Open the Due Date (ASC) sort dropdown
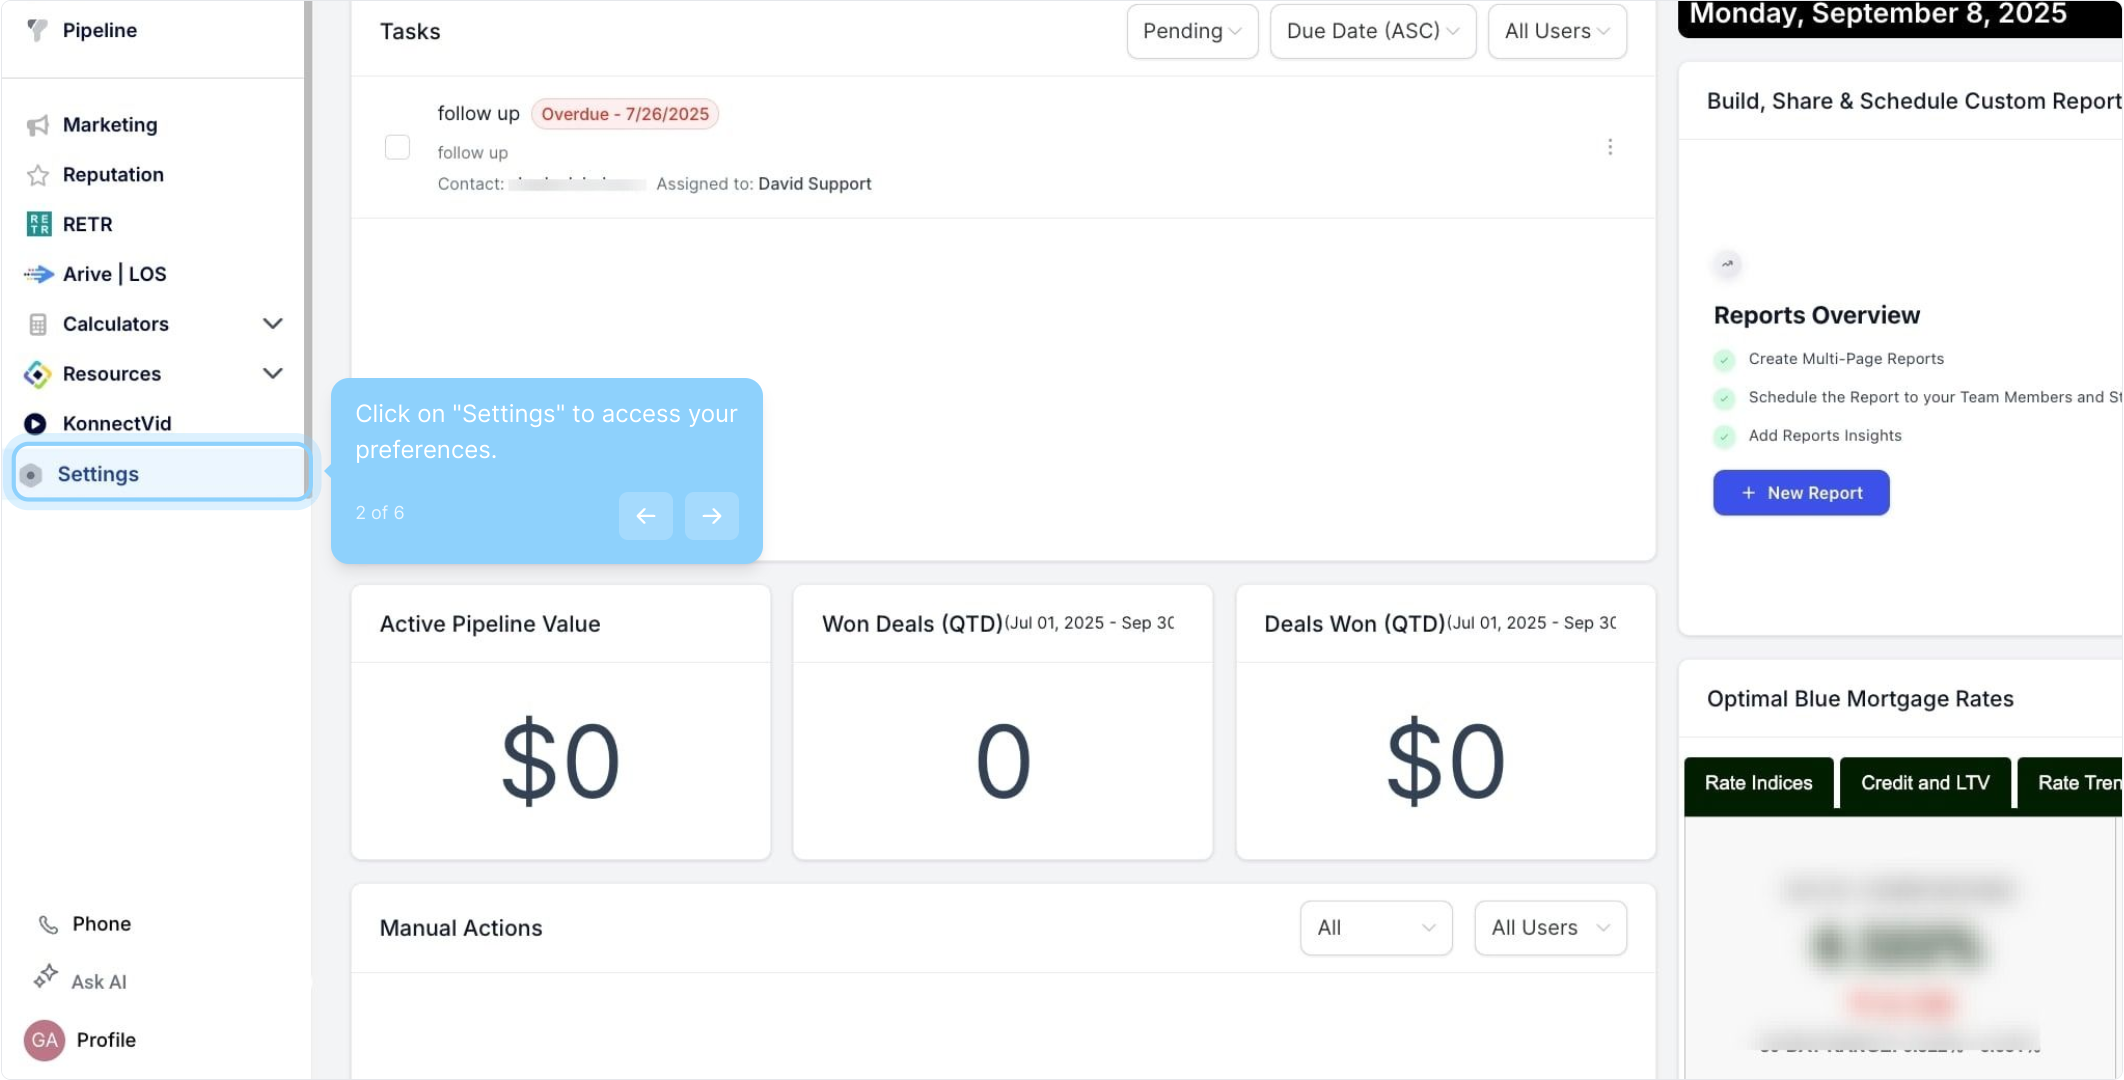Image resolution: width=2124 pixels, height=1080 pixels. [x=1372, y=31]
